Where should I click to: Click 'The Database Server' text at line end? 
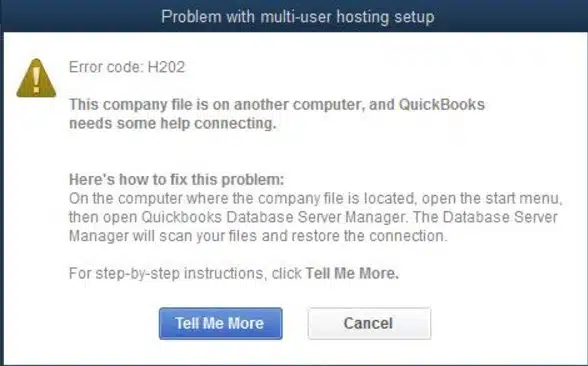click(x=486, y=217)
